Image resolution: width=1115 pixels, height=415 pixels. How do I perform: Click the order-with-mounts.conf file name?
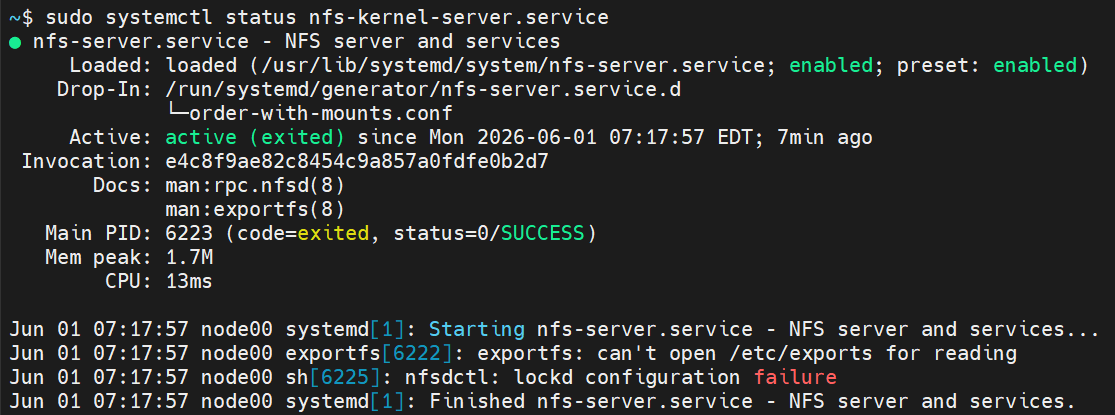(321, 113)
